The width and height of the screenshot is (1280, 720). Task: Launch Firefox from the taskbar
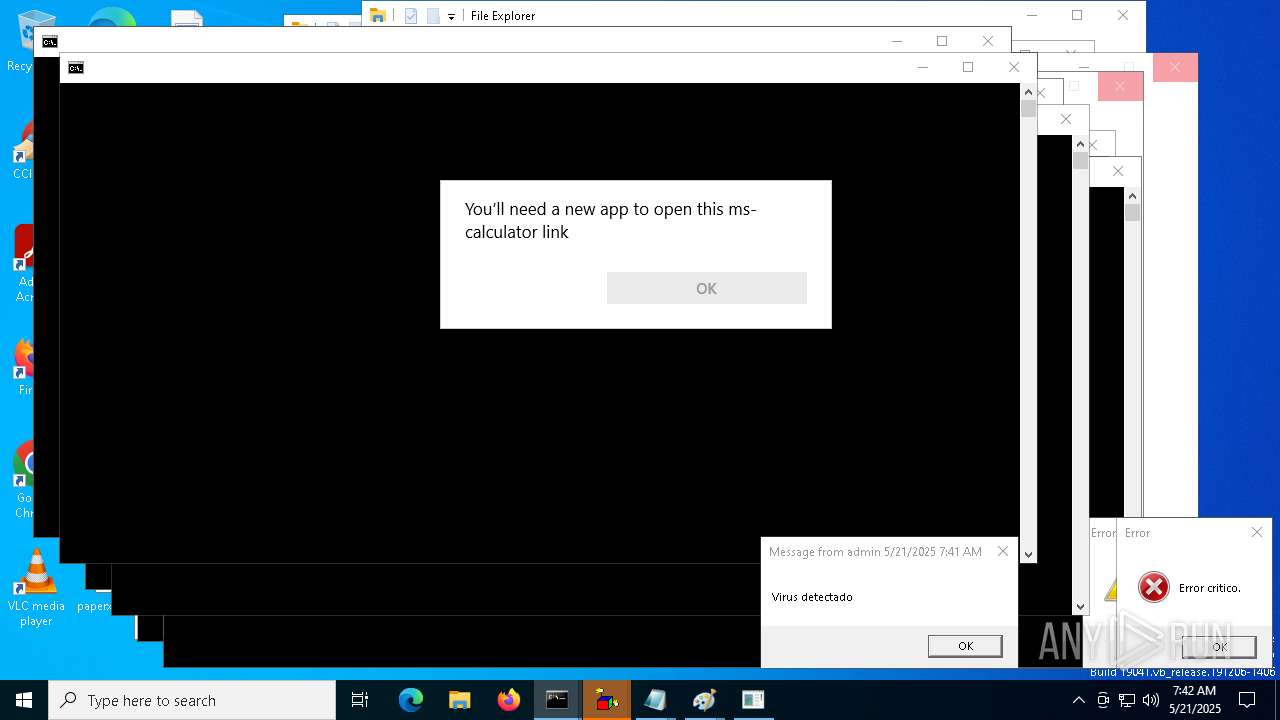(x=509, y=700)
